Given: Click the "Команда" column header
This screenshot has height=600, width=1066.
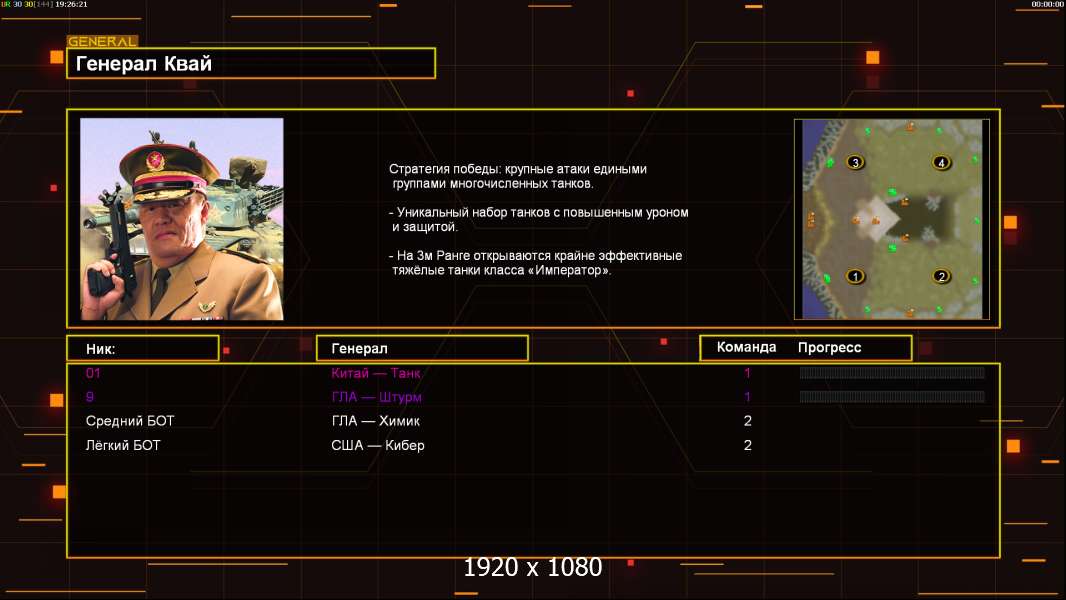Looking at the screenshot, I should (746, 347).
